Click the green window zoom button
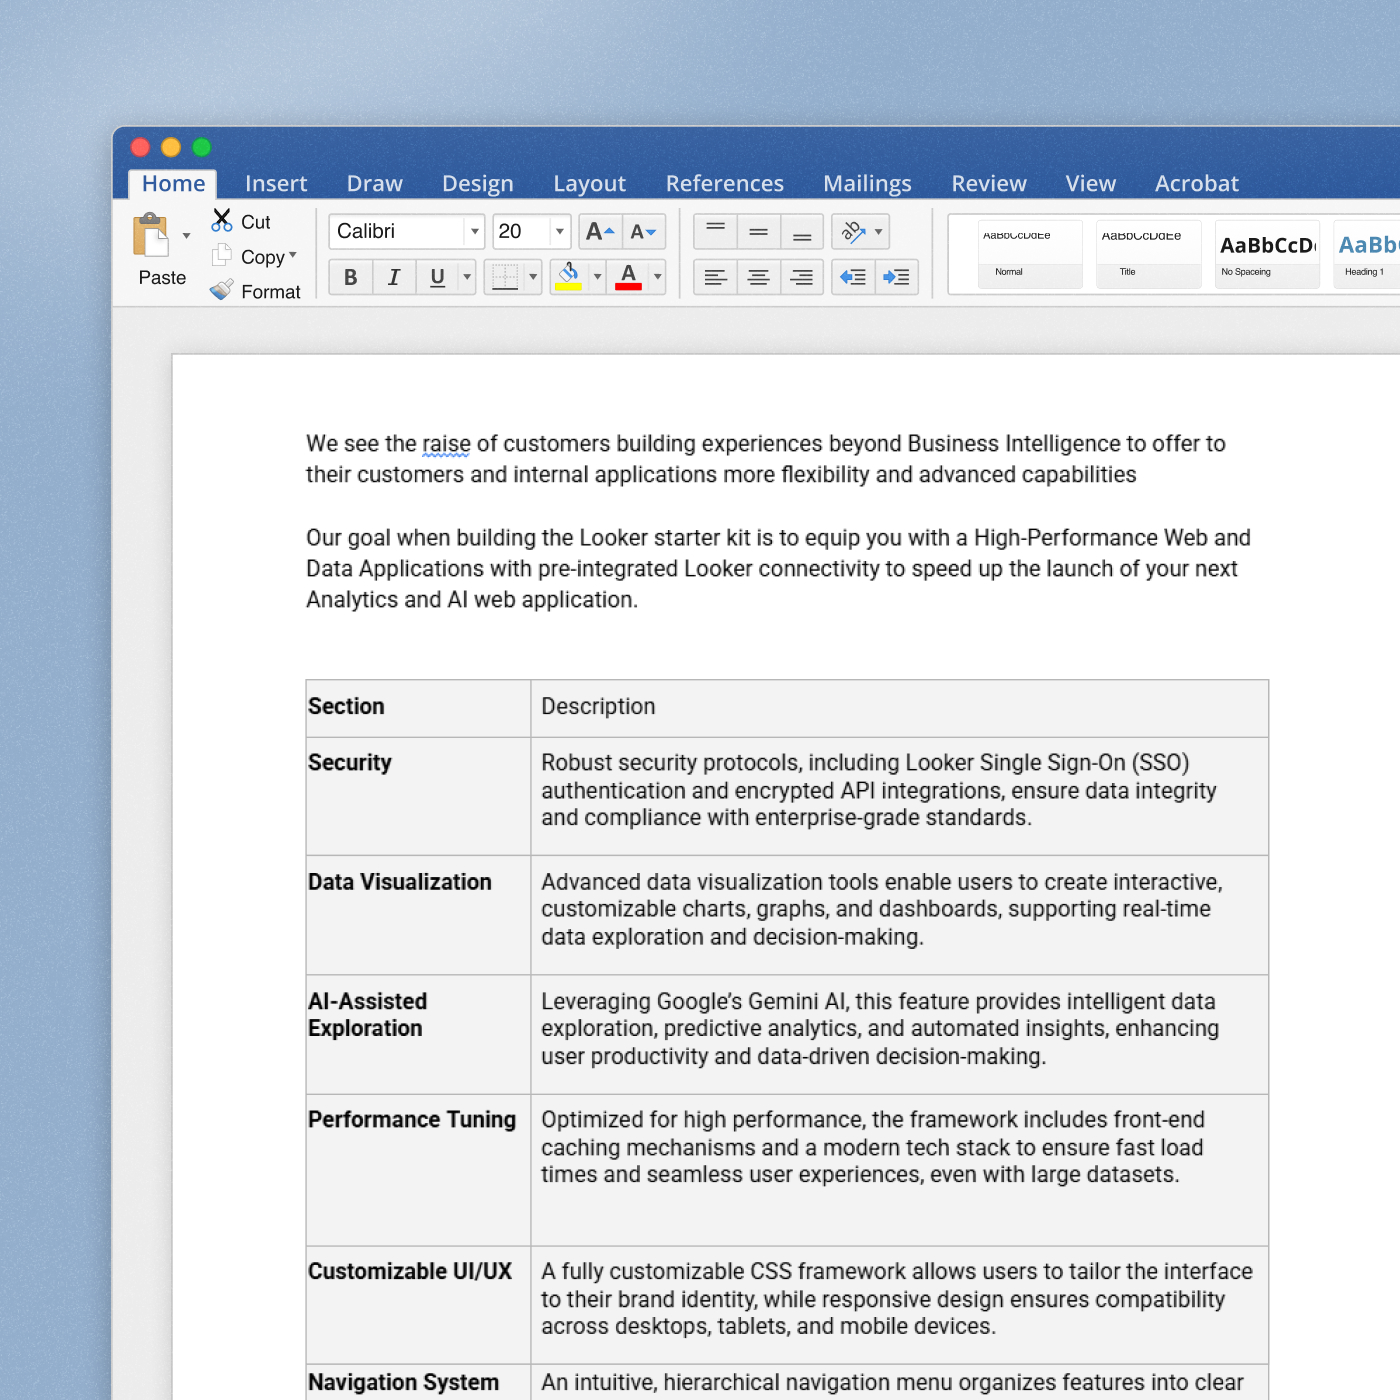This screenshot has width=1400, height=1400. coord(202,147)
